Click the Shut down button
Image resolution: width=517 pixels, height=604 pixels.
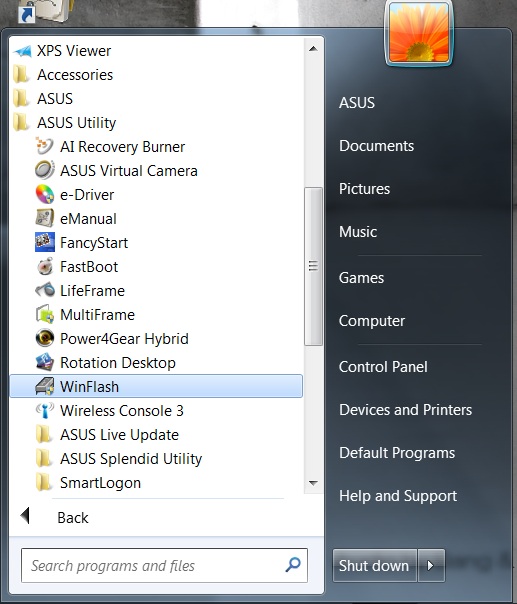(374, 565)
